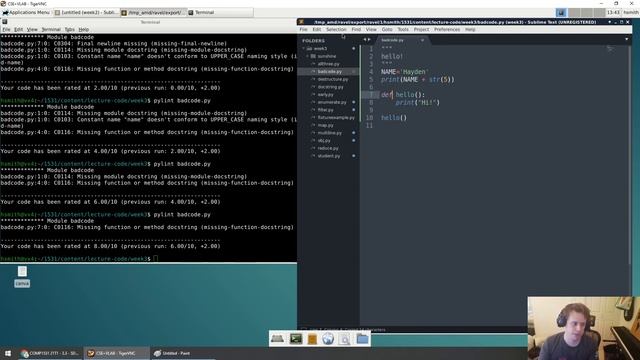Open Sublime Text's Selection menu
Viewport: 640px width, 360px height.
[336, 29]
